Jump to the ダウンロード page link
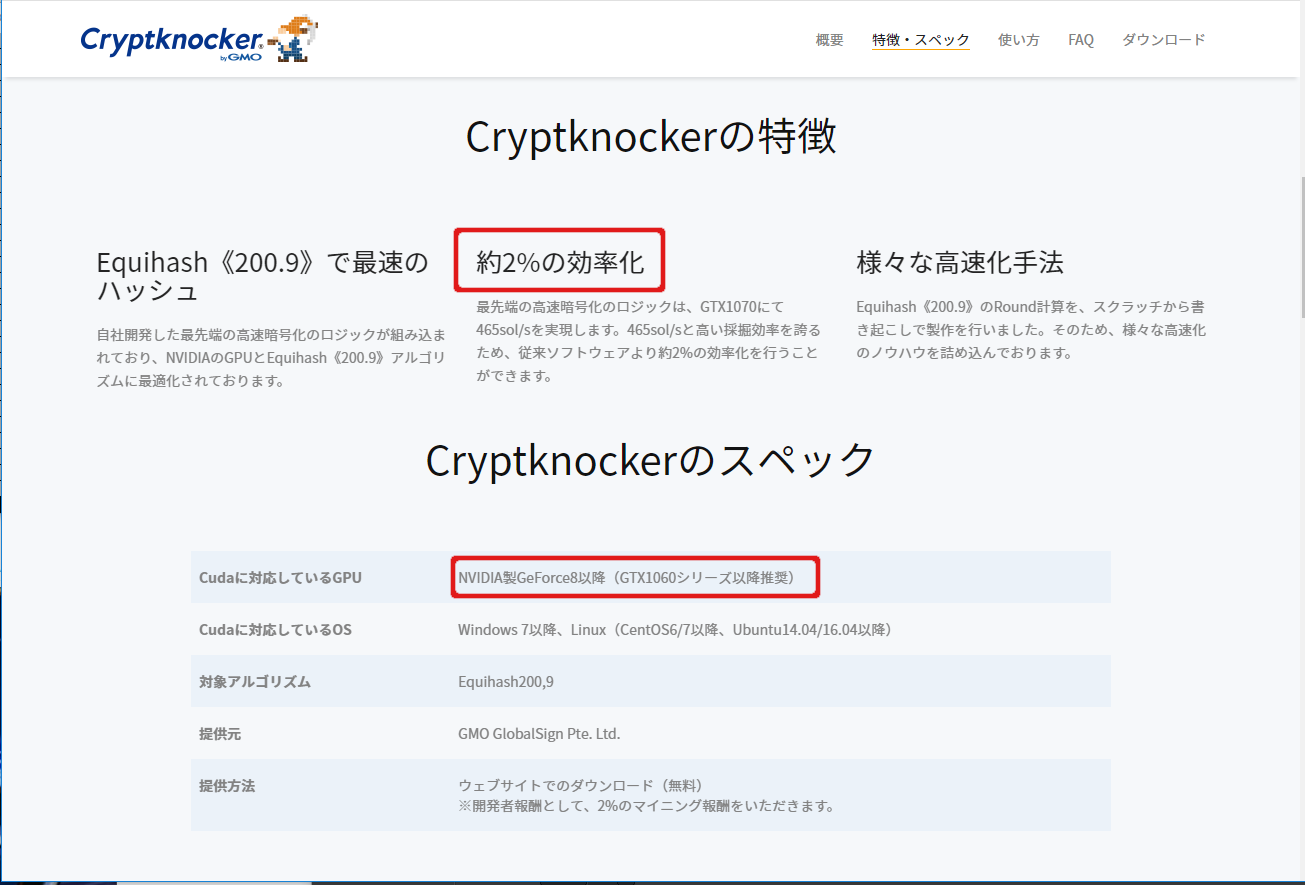This screenshot has width=1305, height=885. [x=1163, y=40]
